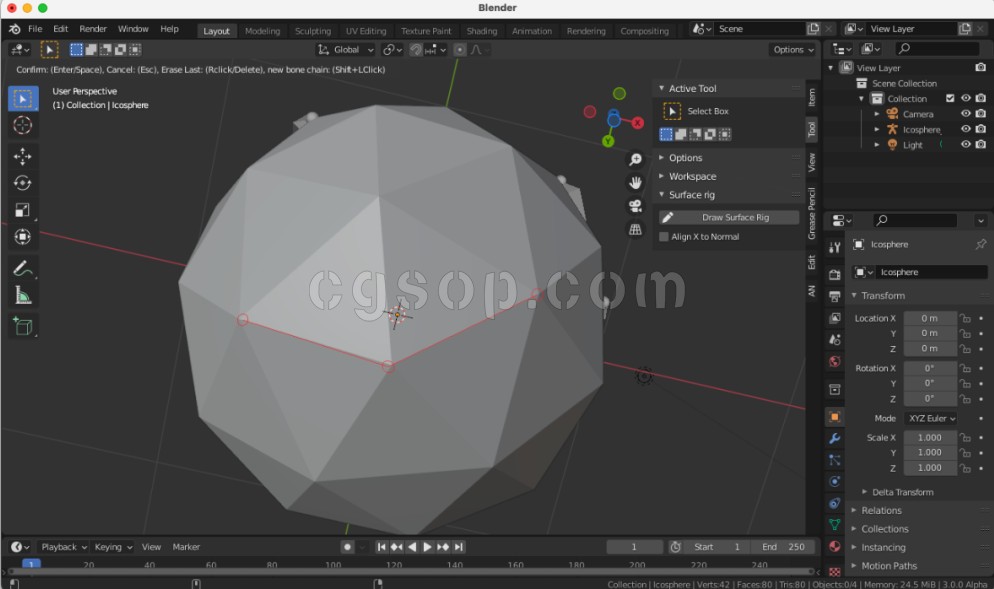Play animation forward in timeline
Viewport: 994px width, 589px height.
click(x=427, y=547)
